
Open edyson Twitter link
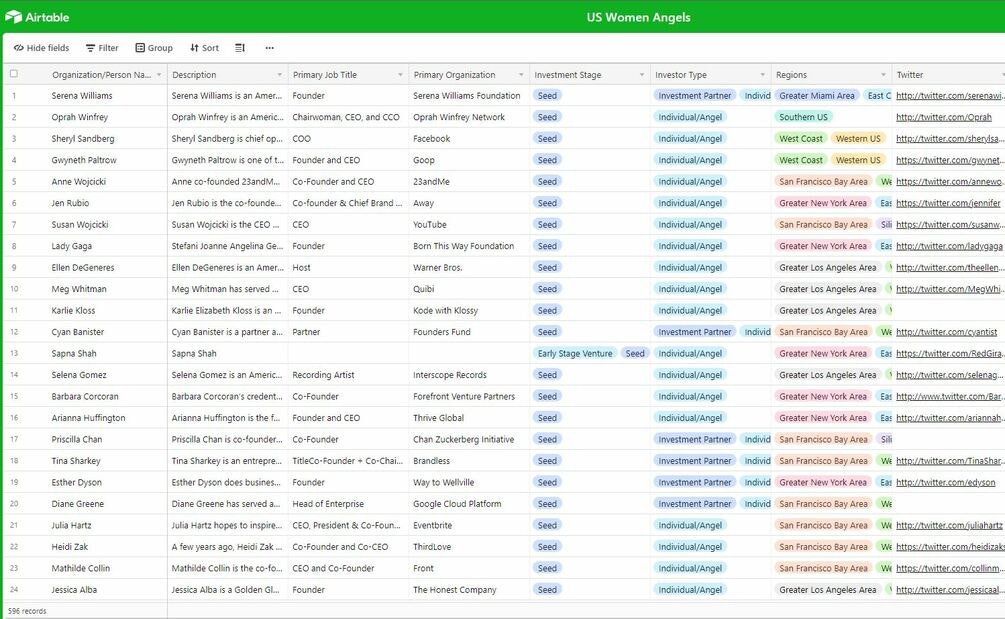coord(945,483)
